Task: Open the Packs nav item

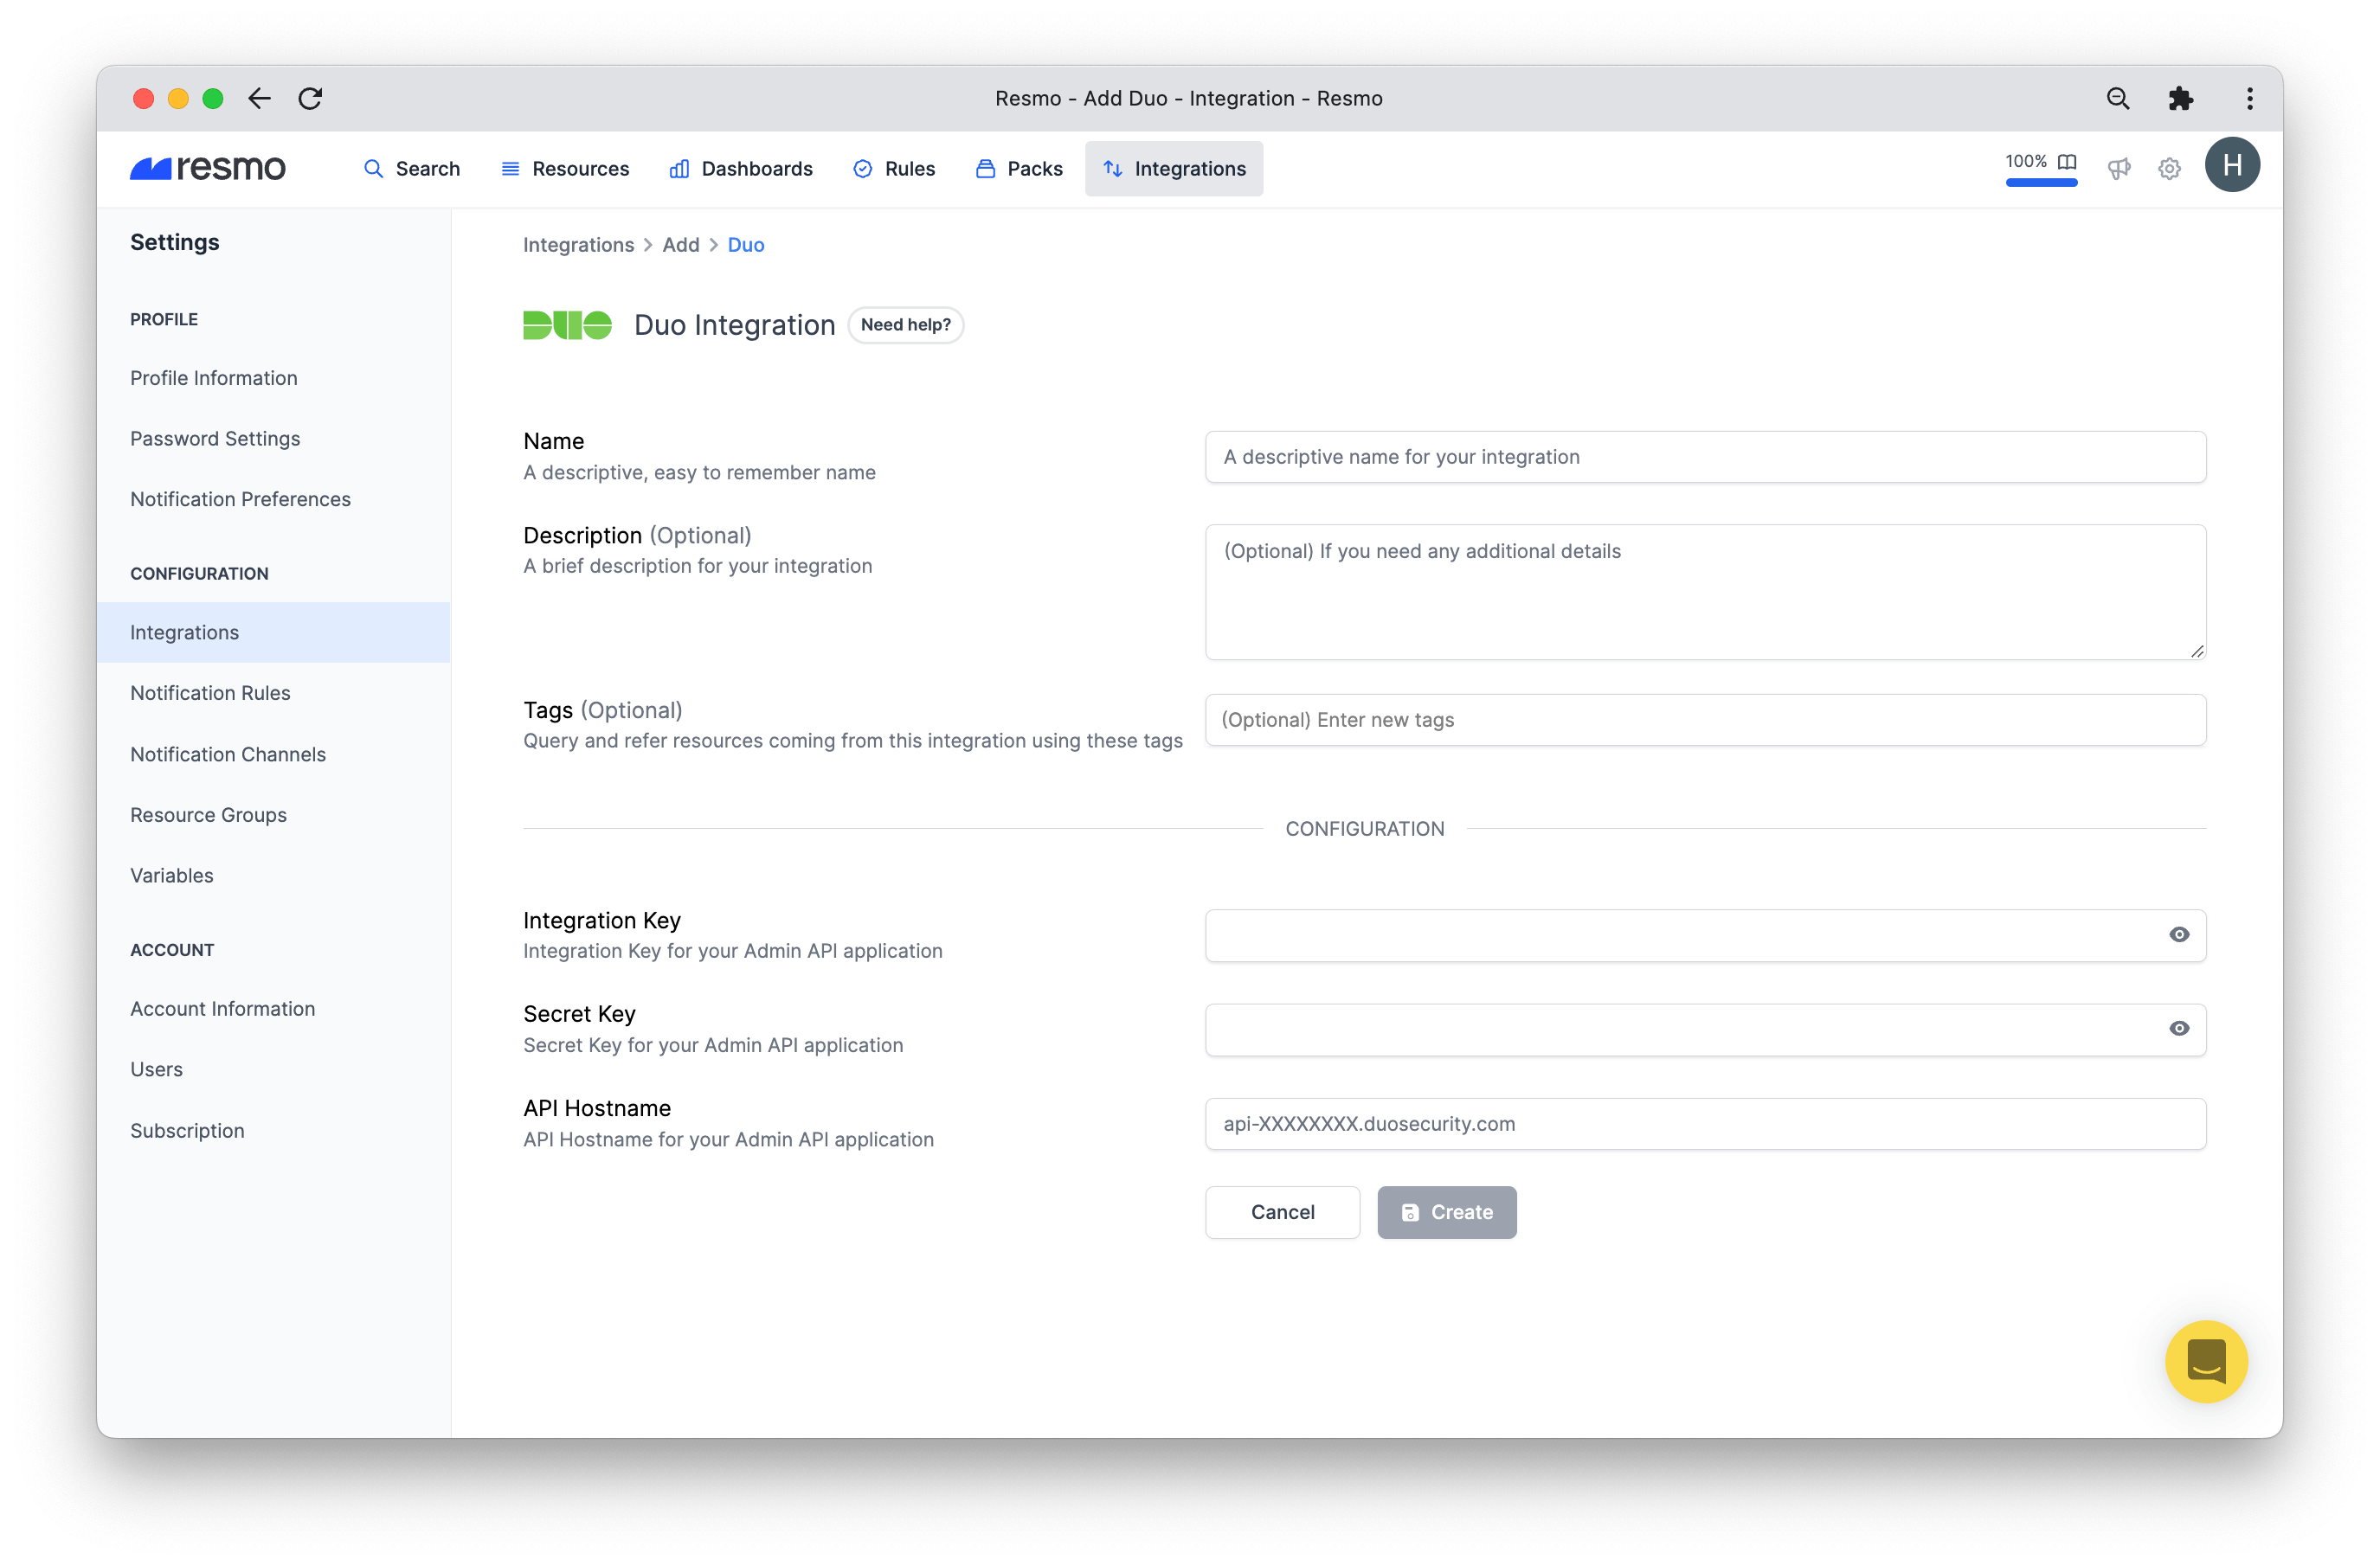Action: tap(1019, 168)
